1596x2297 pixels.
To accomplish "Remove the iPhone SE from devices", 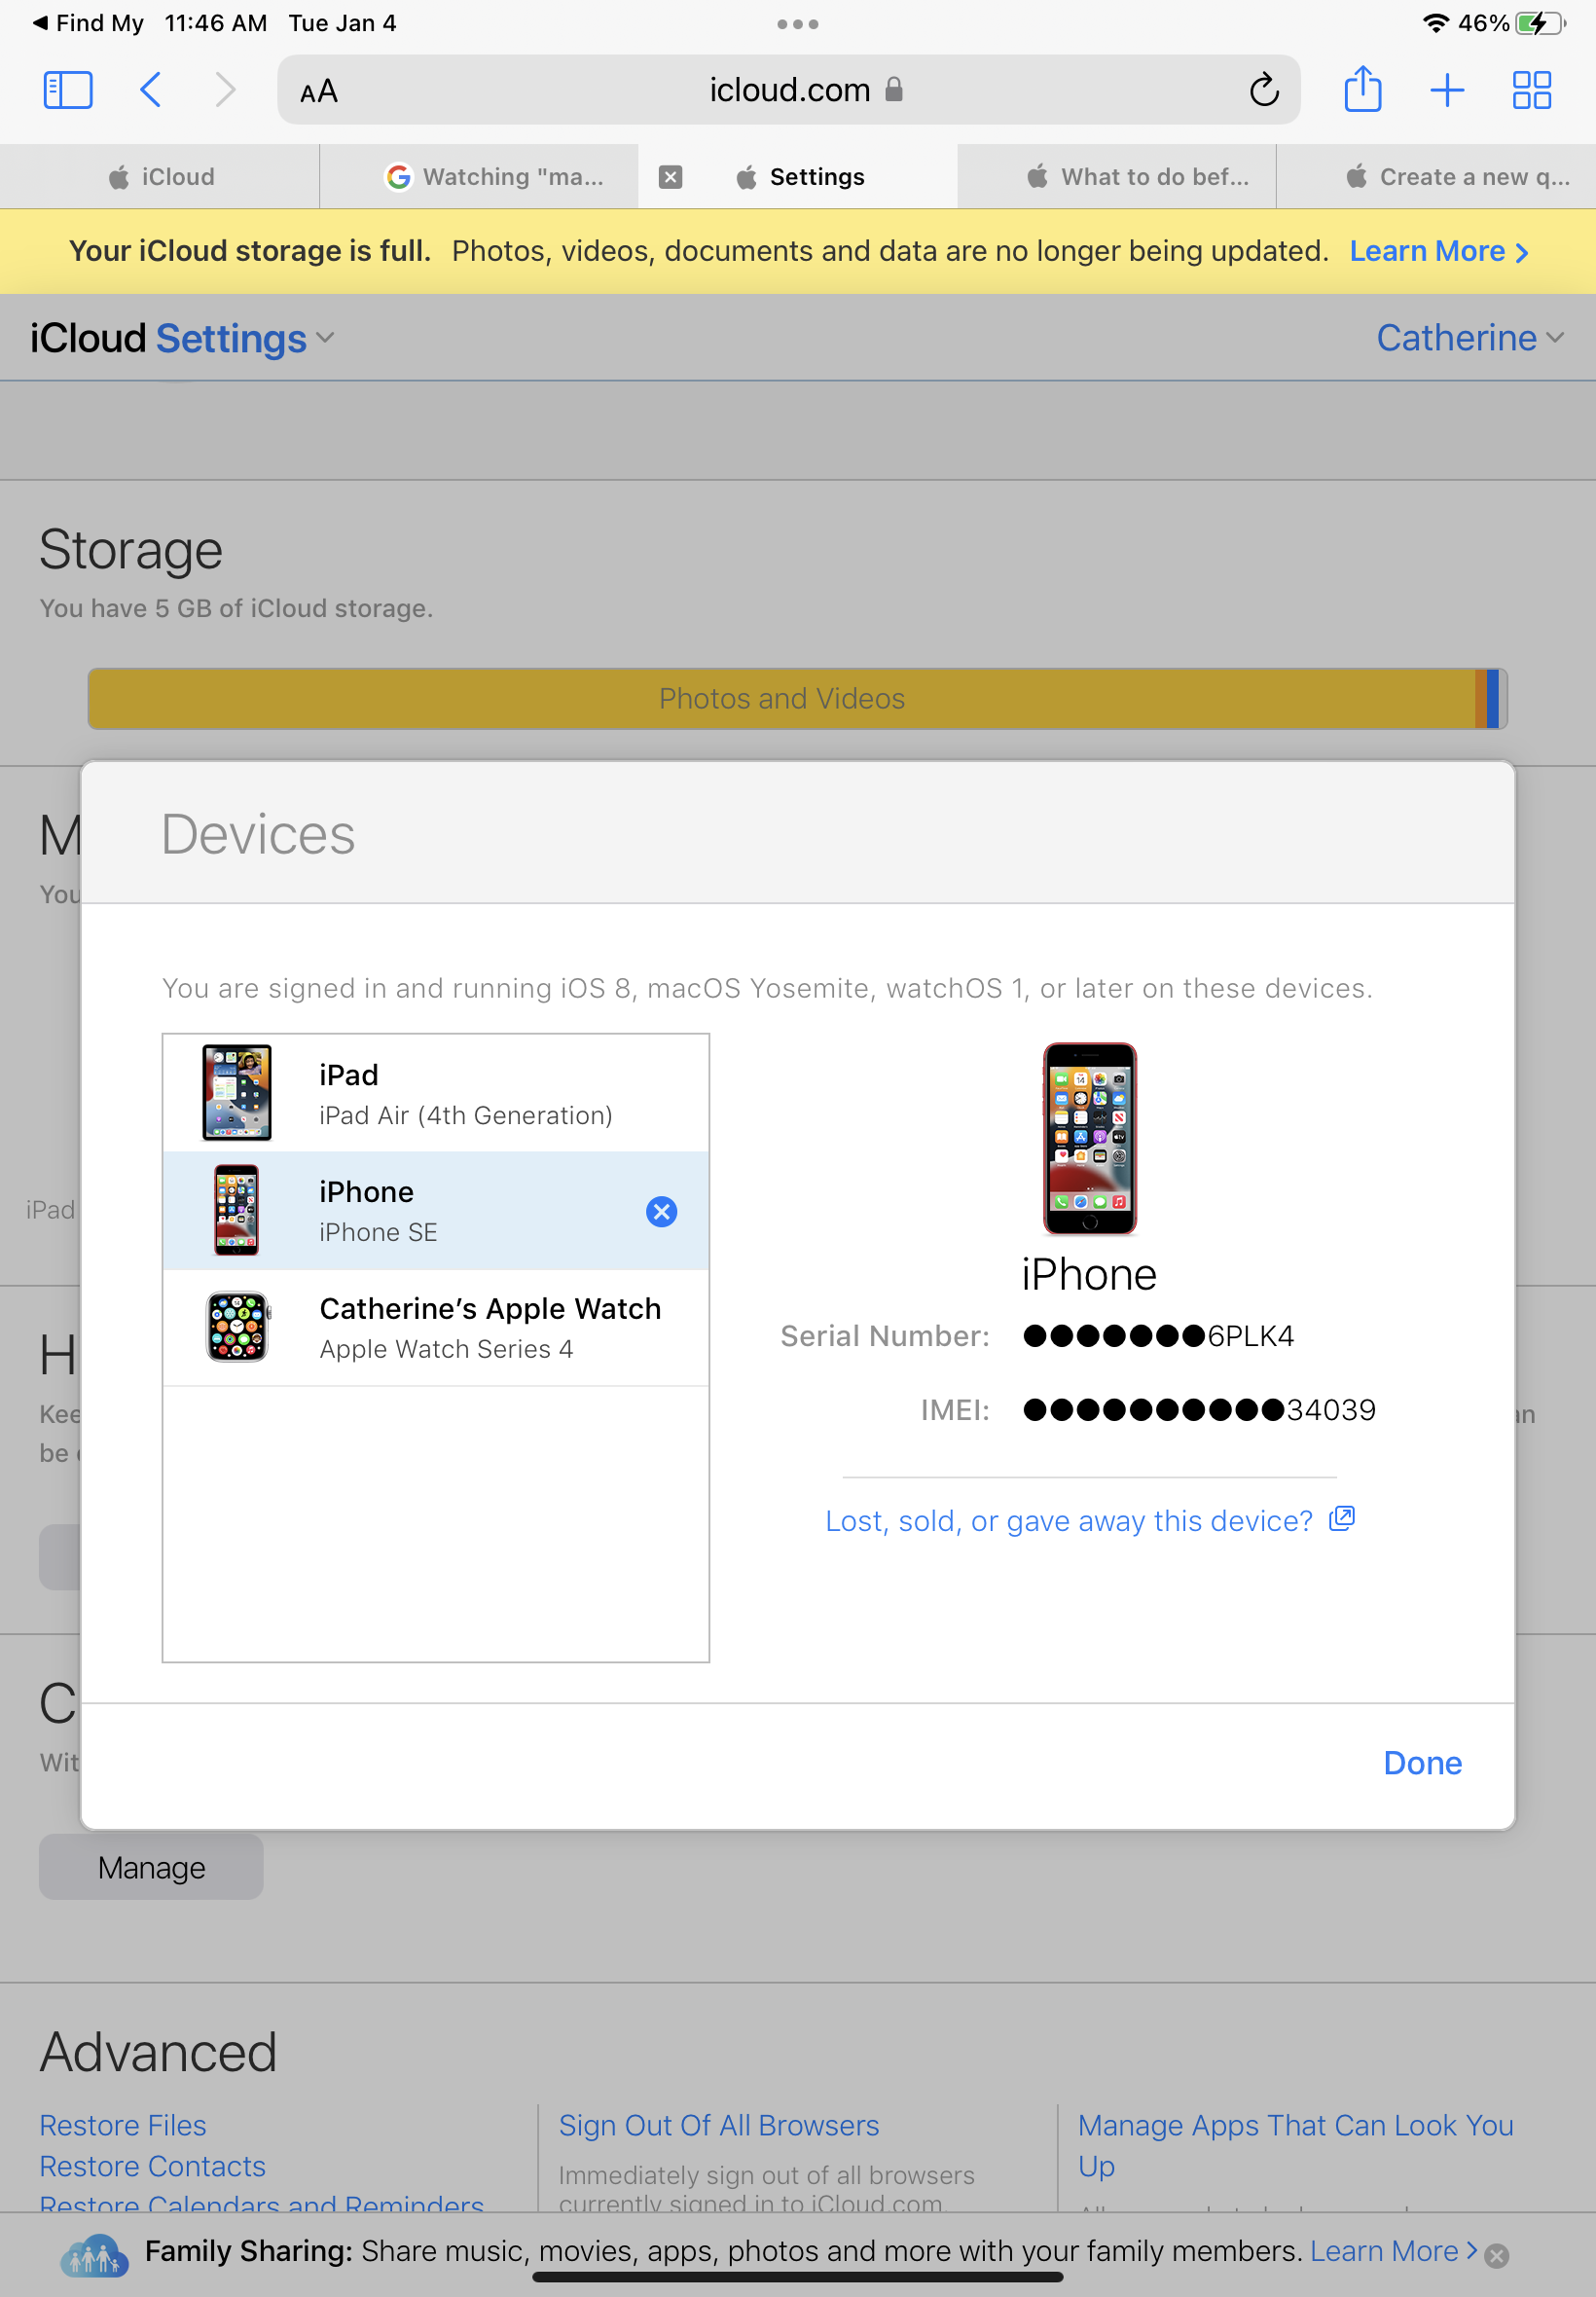I will 661,1211.
